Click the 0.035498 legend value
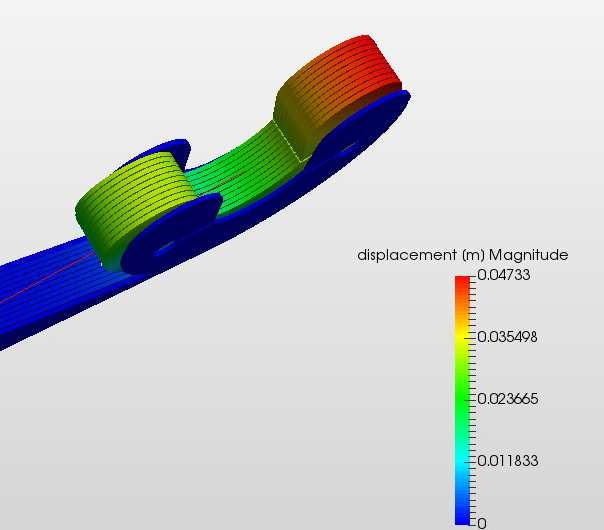604x530 pixels. click(507, 337)
